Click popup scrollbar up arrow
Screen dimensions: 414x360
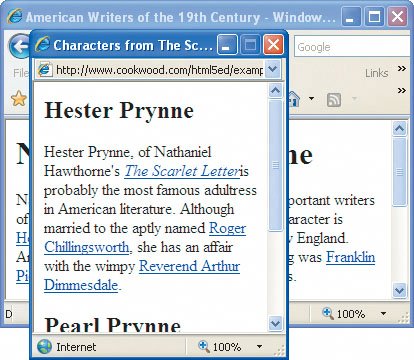click(x=275, y=90)
